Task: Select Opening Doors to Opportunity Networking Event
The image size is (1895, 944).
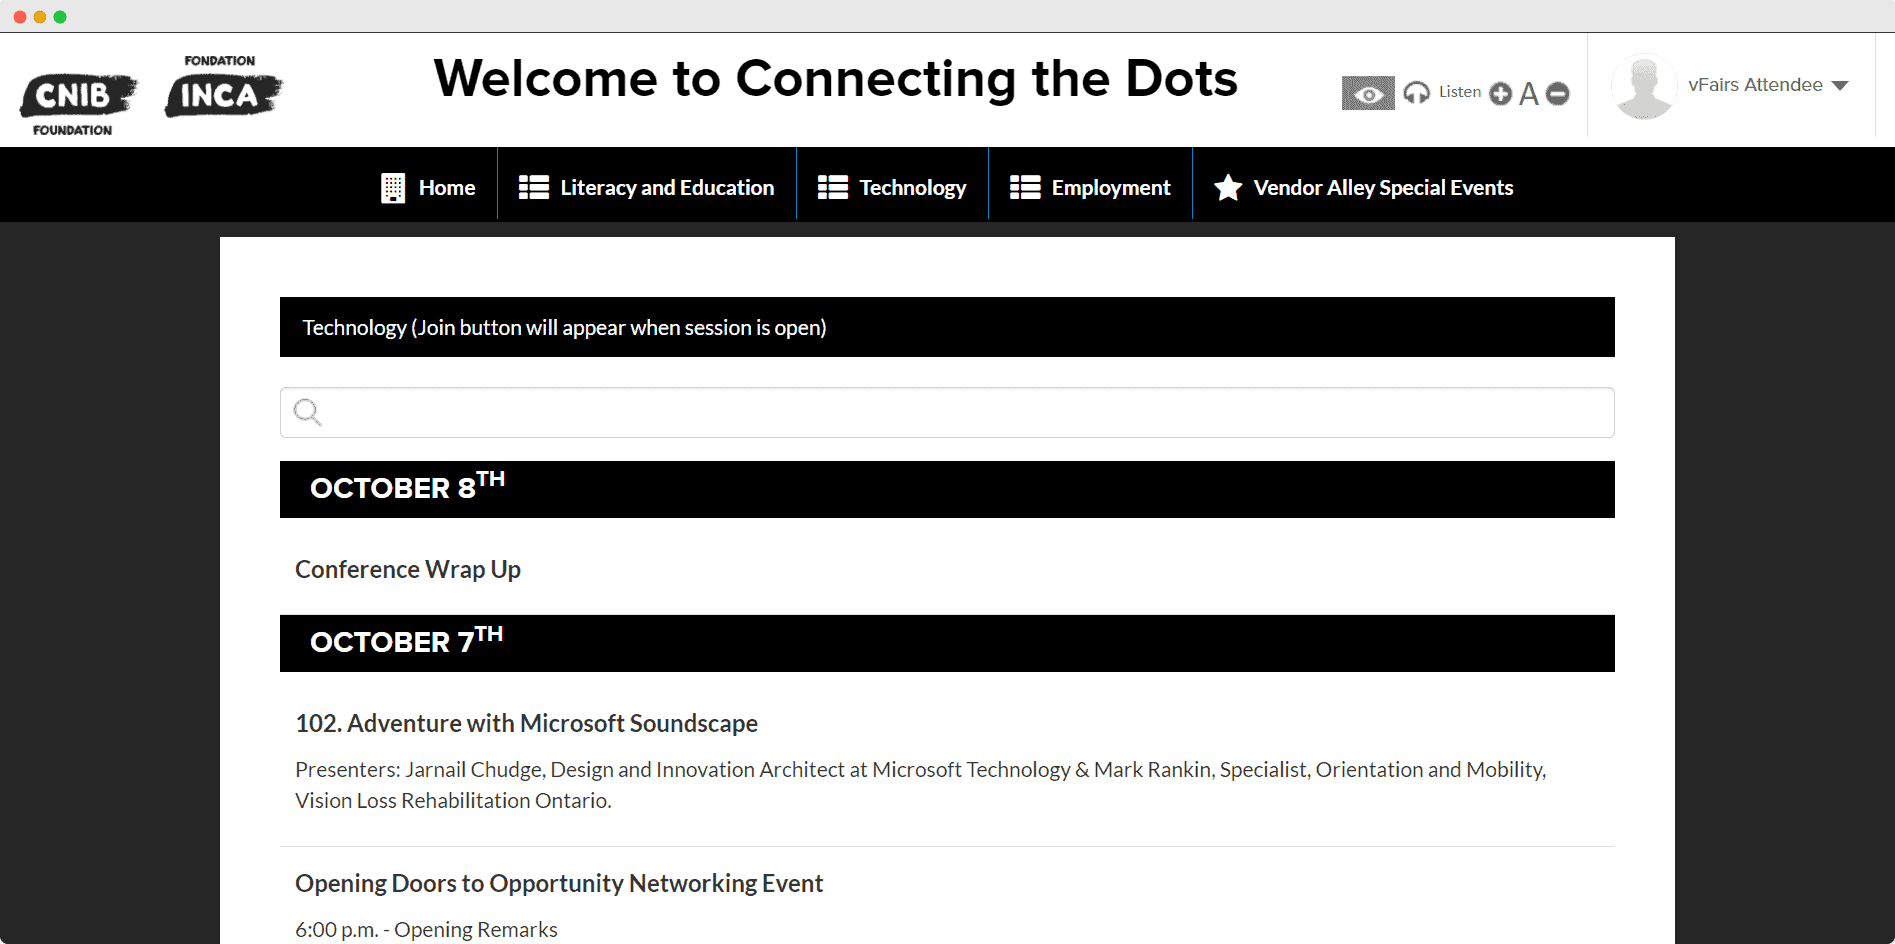Action: click(558, 883)
